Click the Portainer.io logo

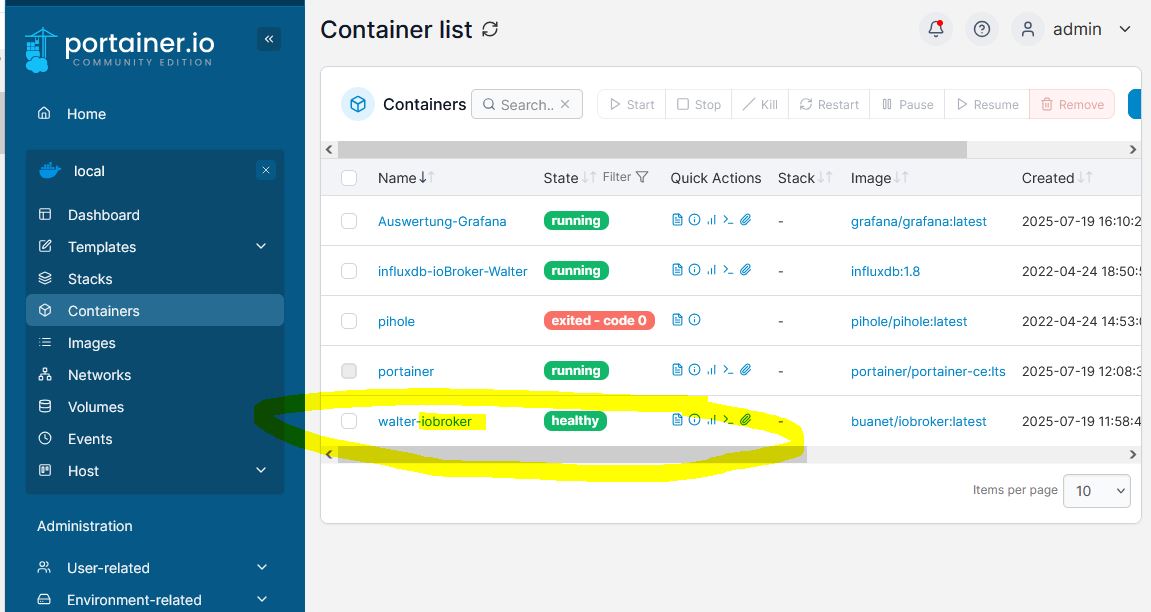point(119,50)
